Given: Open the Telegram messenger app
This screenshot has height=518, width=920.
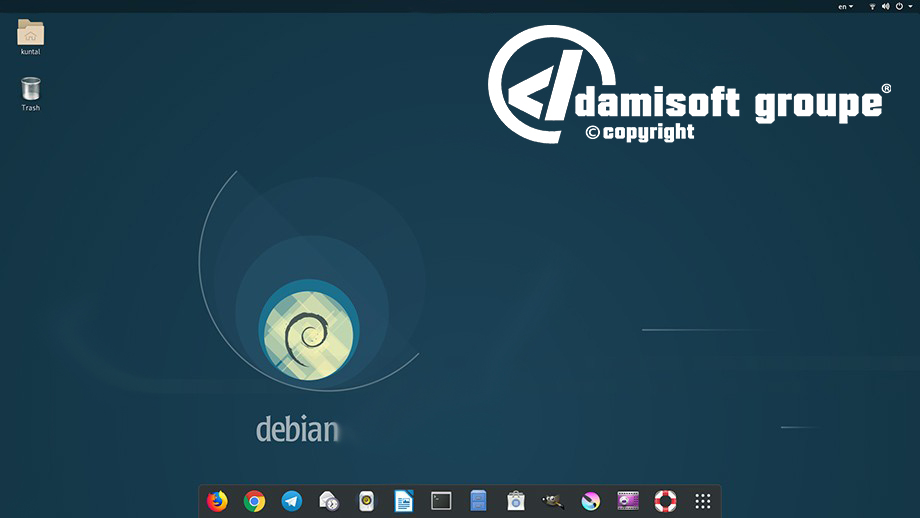Looking at the screenshot, I should tap(291, 501).
